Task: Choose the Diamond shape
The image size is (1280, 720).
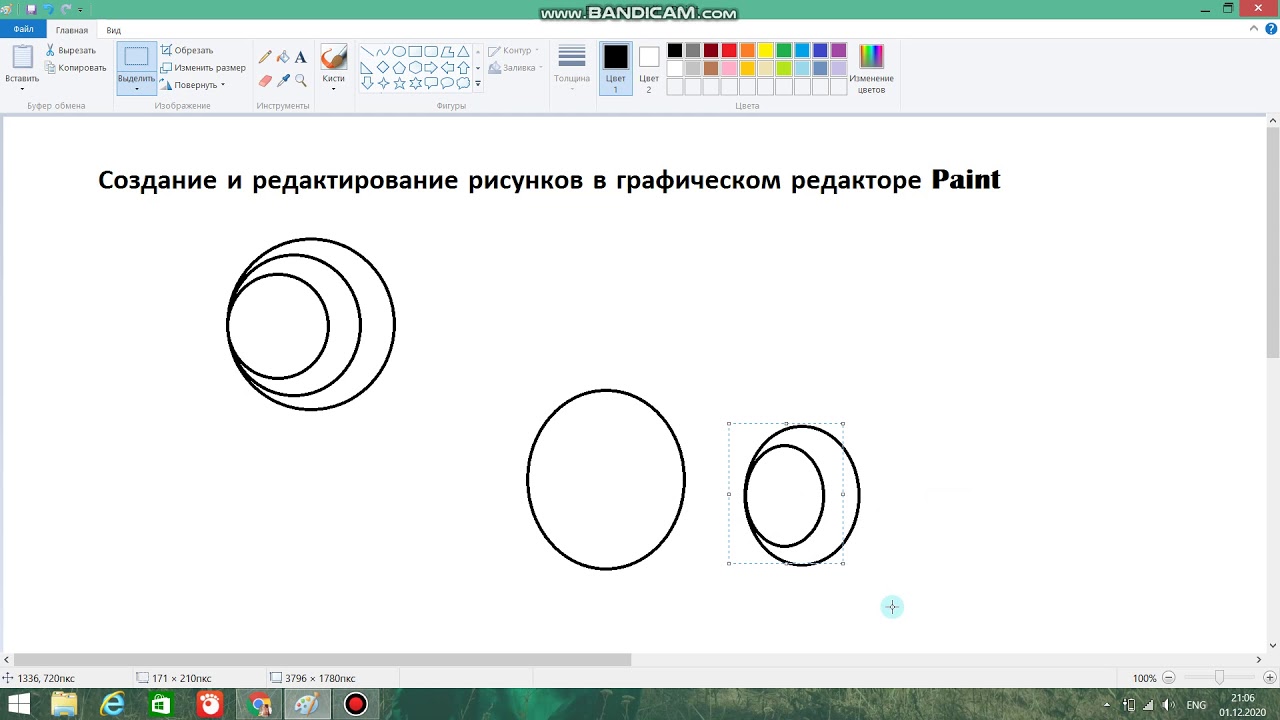Action: (x=383, y=68)
